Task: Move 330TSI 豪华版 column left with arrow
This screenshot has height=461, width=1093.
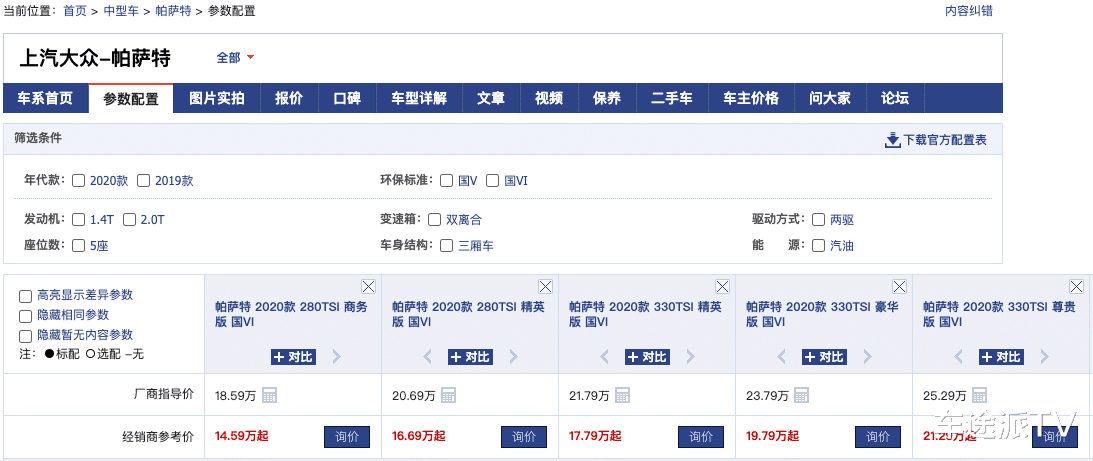Action: coord(781,357)
